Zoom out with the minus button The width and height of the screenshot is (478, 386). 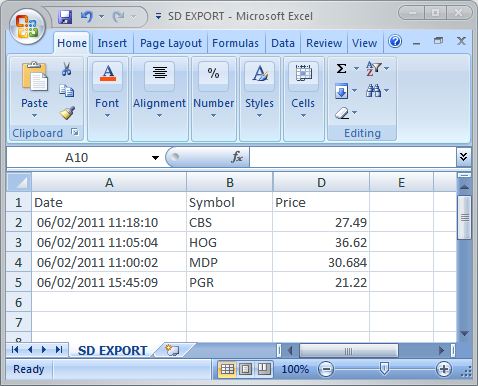tap(326, 369)
